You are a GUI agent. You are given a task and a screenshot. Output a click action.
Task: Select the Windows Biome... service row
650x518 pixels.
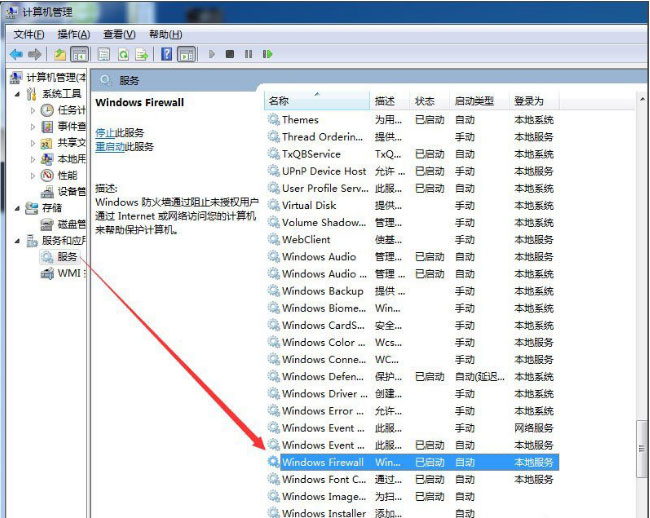point(412,308)
